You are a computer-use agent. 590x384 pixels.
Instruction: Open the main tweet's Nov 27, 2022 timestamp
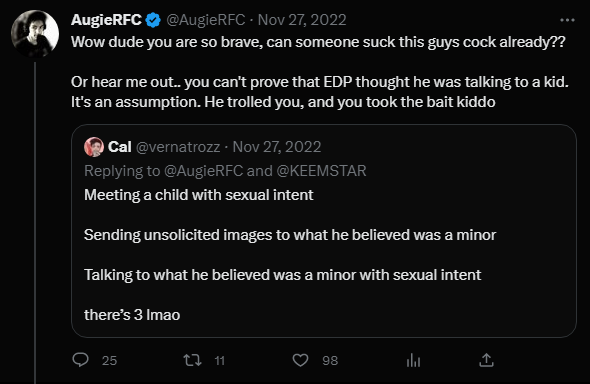302,20
